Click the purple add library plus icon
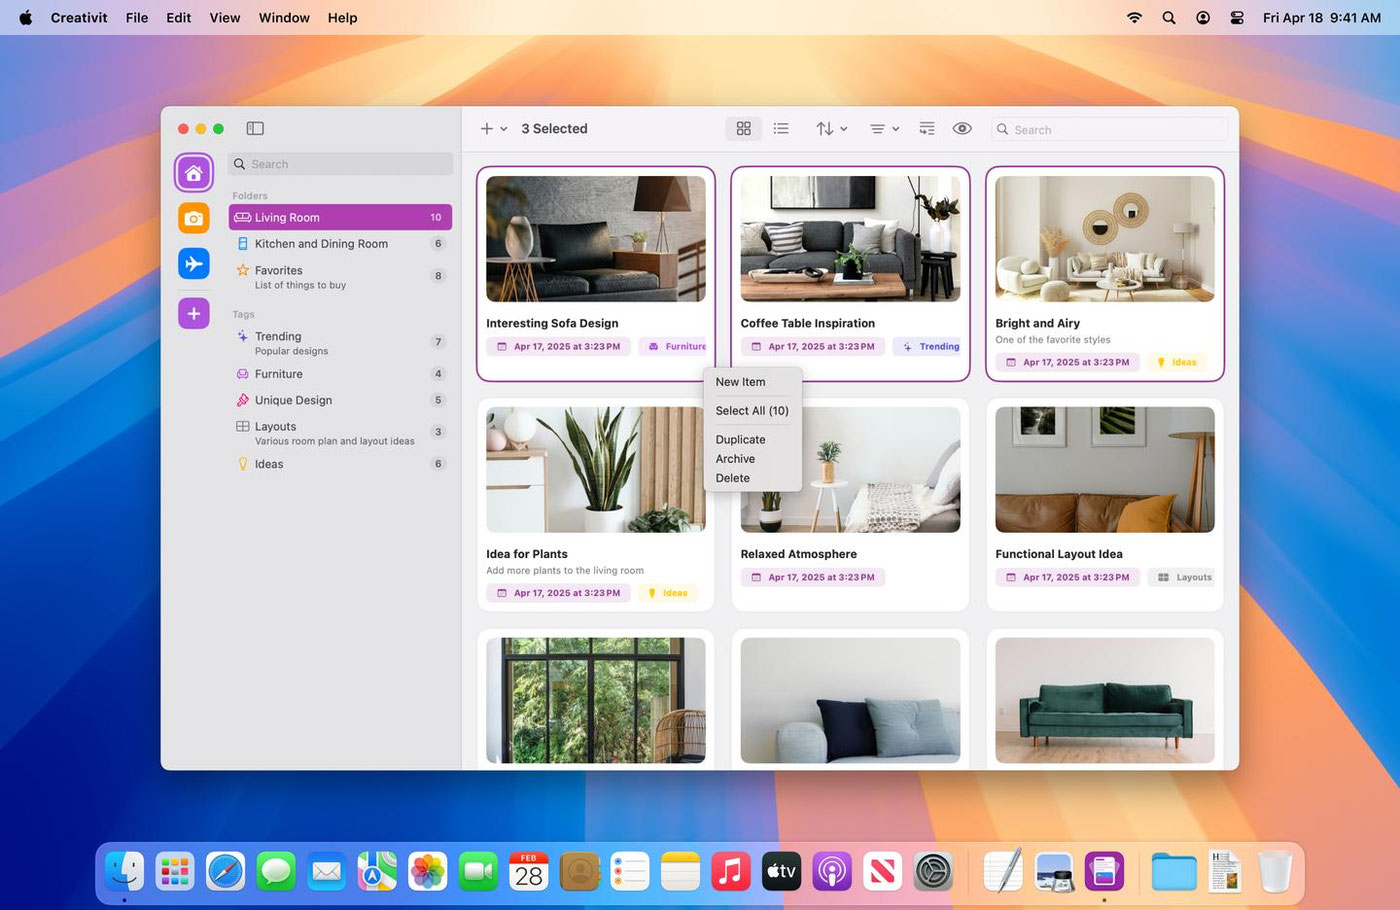 click(194, 313)
